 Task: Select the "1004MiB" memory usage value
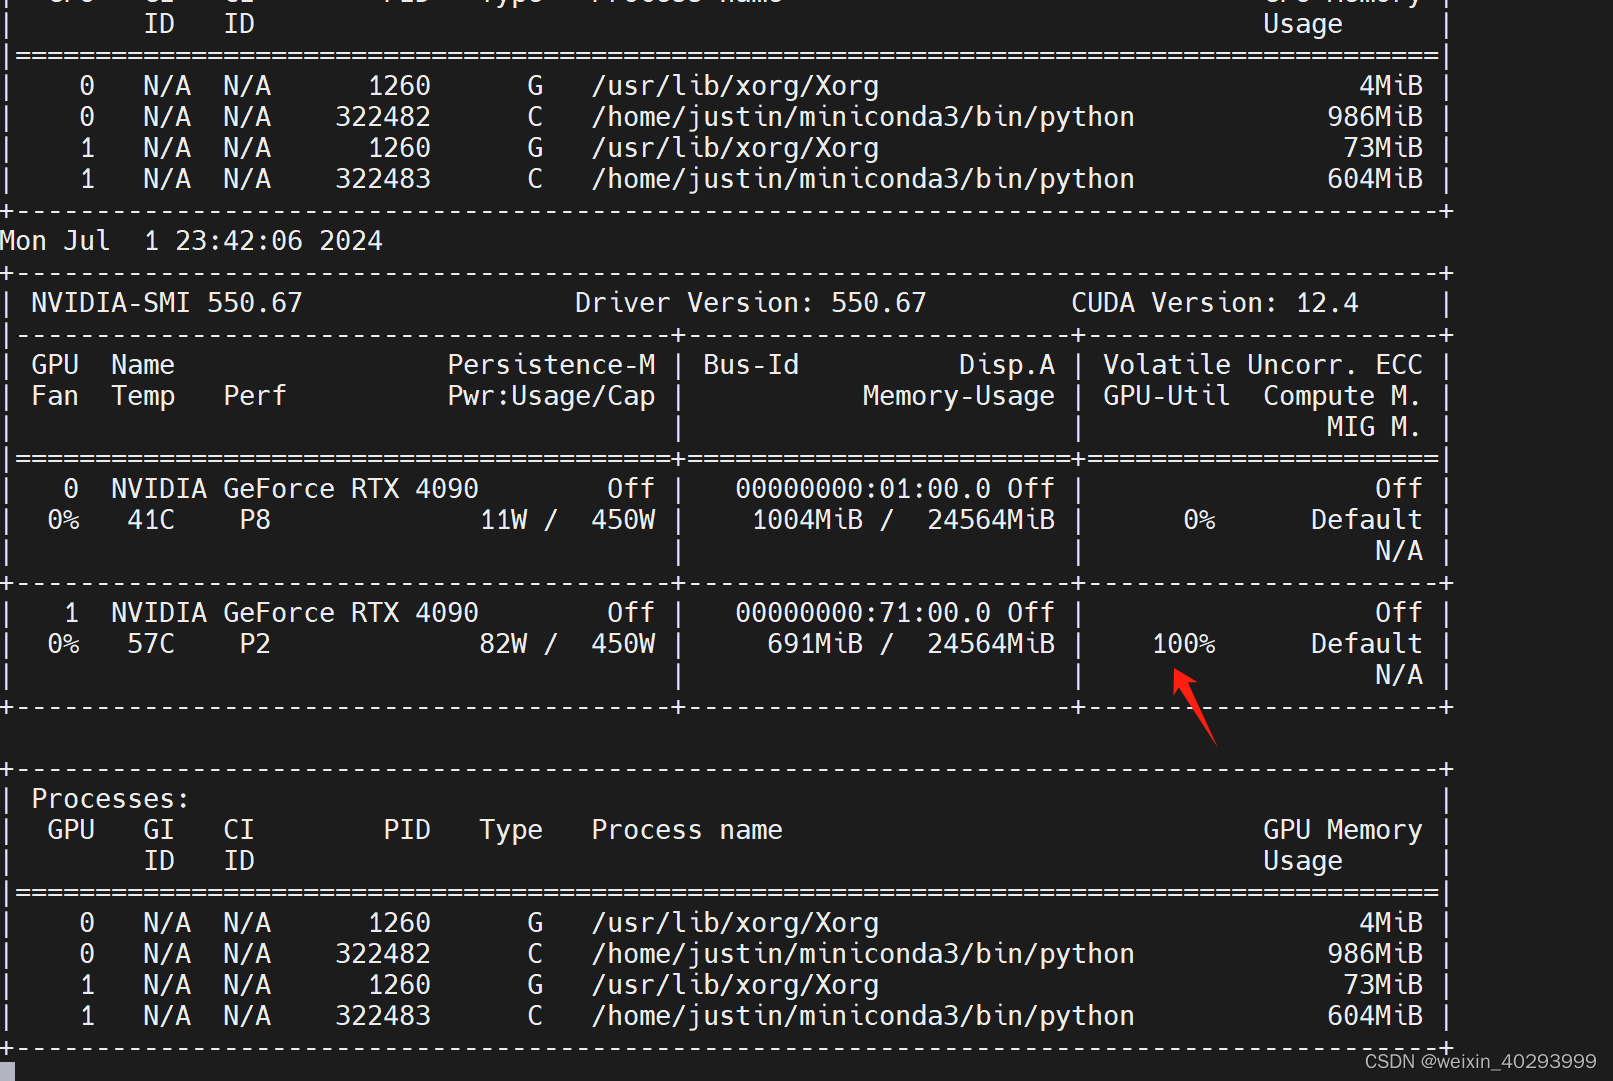pyautogui.click(x=807, y=520)
